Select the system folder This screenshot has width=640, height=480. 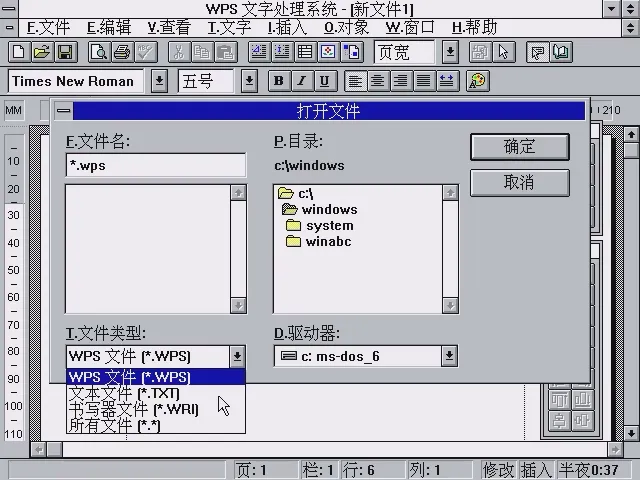[x=320, y=225]
